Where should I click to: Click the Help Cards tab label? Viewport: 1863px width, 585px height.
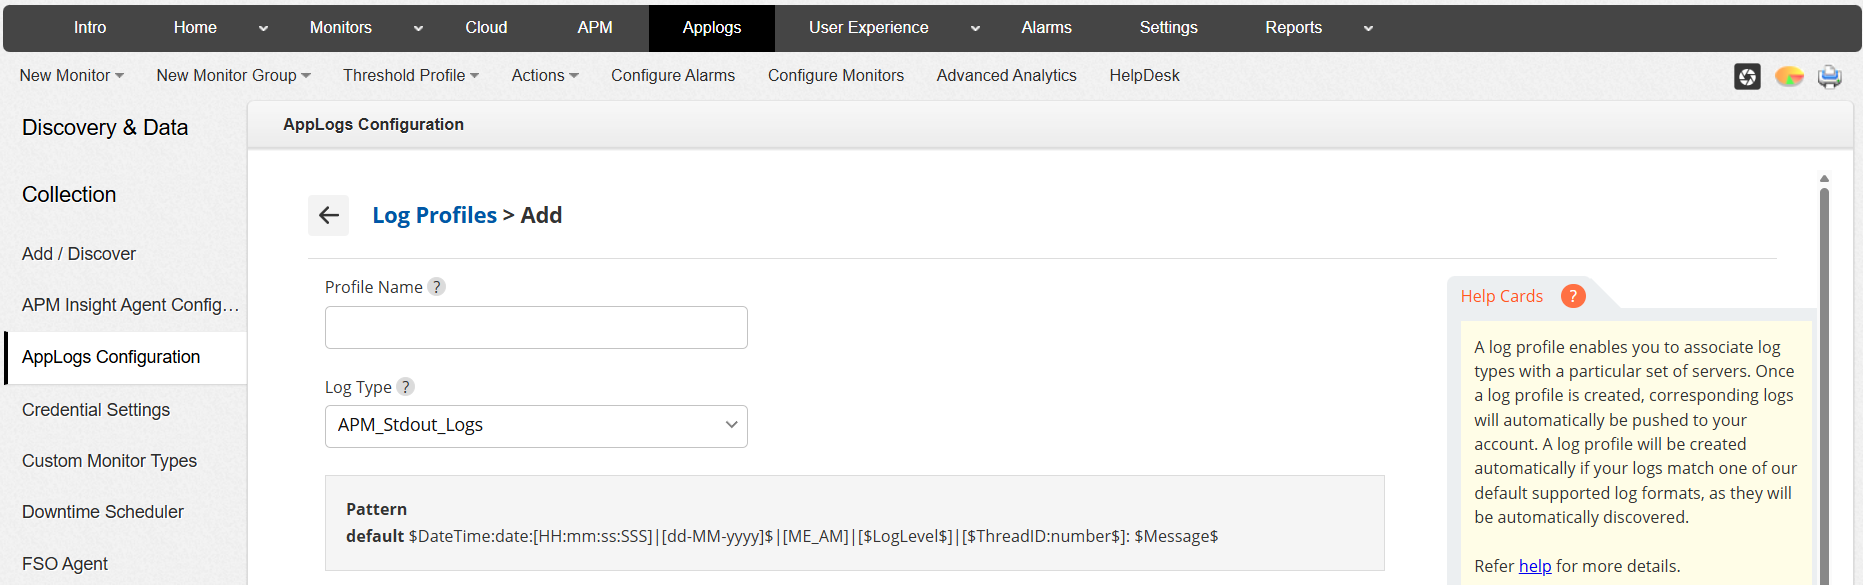tap(1501, 296)
